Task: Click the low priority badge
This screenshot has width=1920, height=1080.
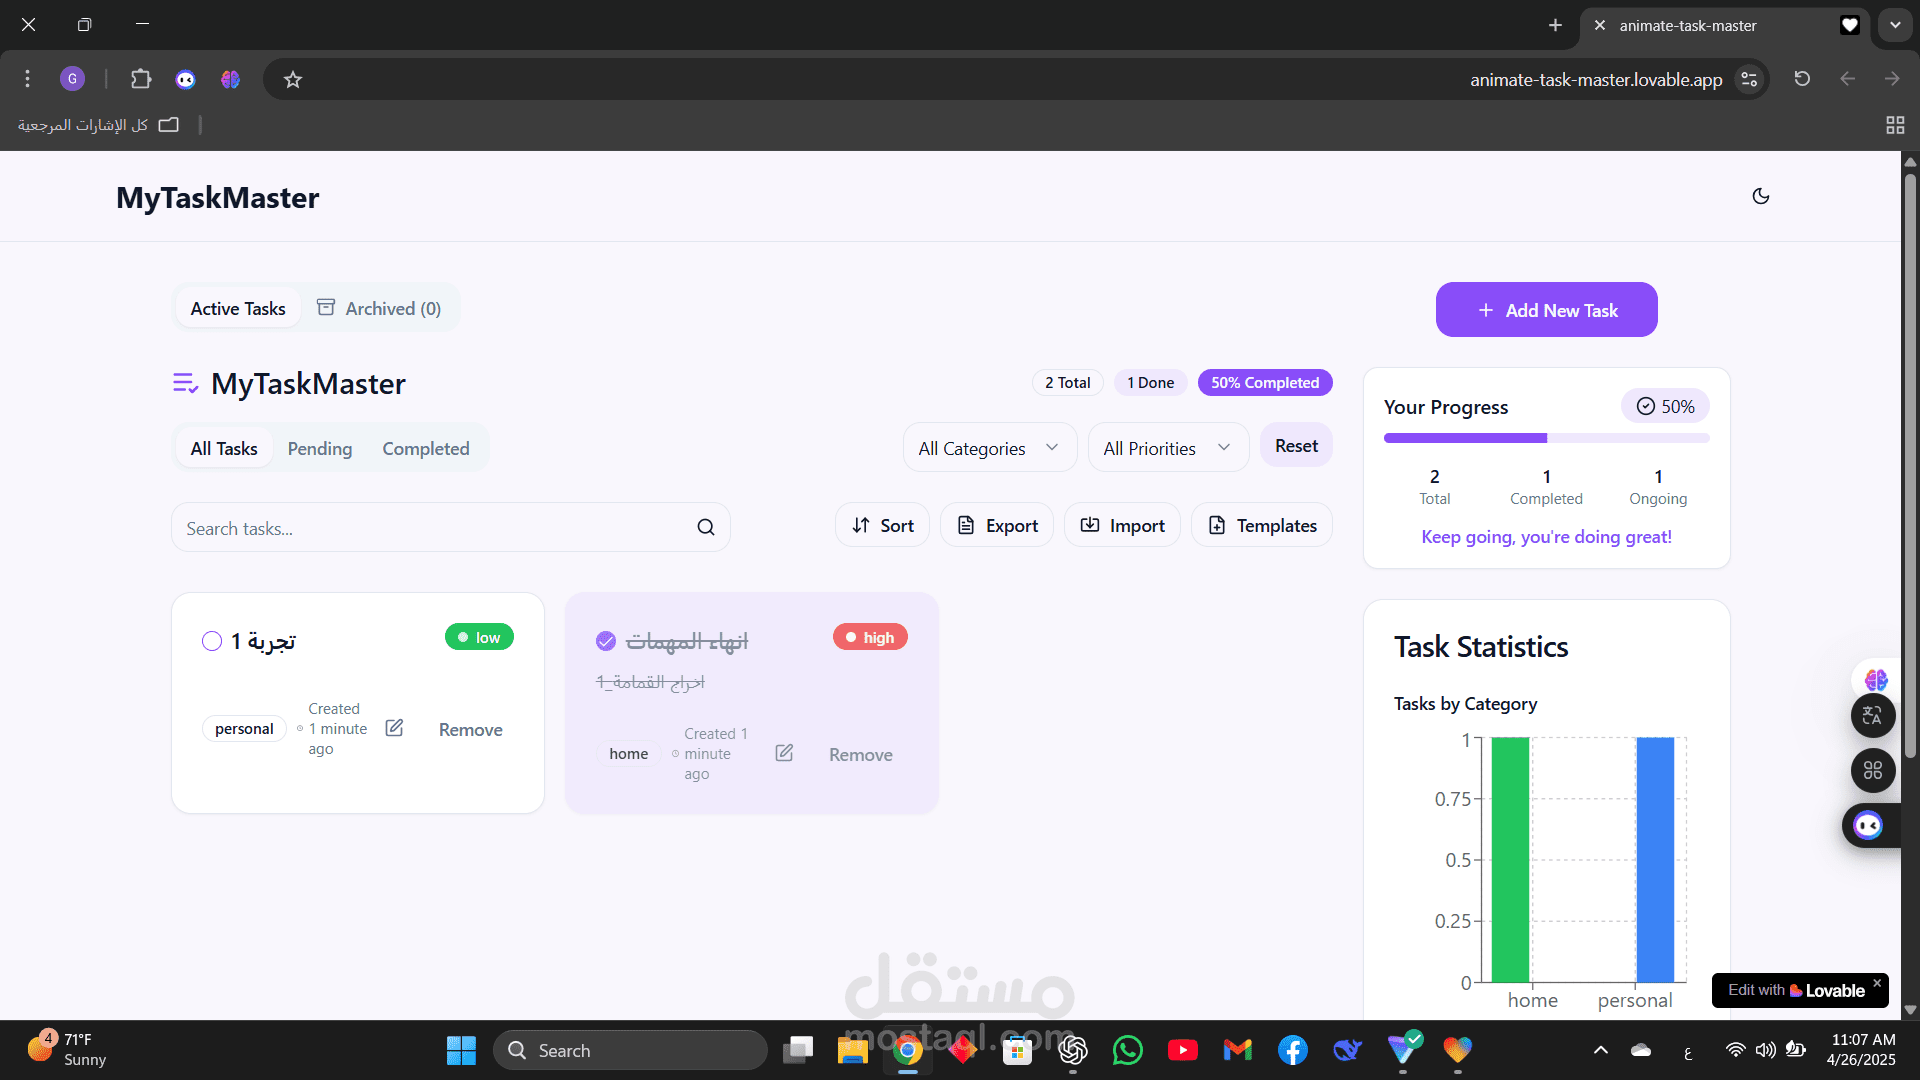Action: (x=479, y=637)
